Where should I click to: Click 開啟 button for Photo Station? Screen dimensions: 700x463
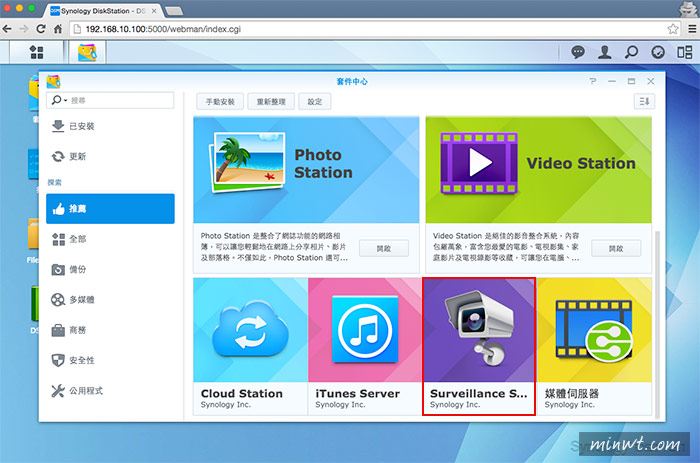[384, 248]
